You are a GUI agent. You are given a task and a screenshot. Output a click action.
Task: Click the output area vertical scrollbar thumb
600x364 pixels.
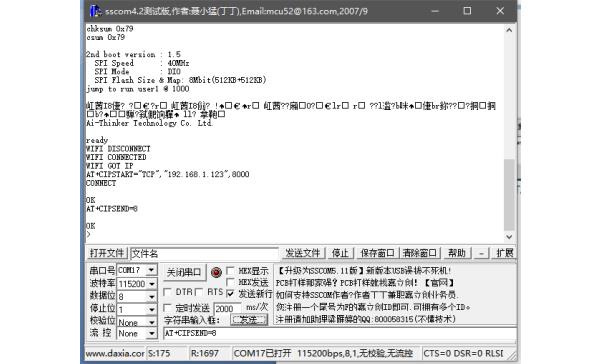pos(509,194)
